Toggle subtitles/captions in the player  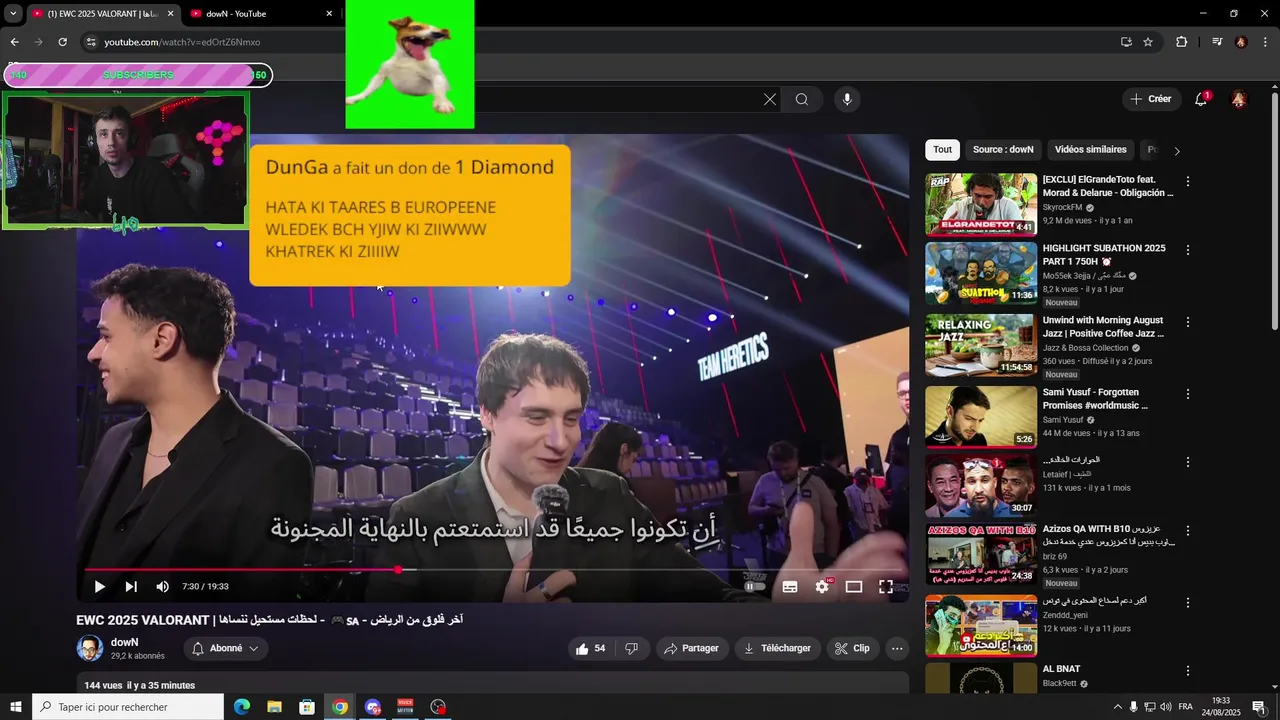[790, 587]
